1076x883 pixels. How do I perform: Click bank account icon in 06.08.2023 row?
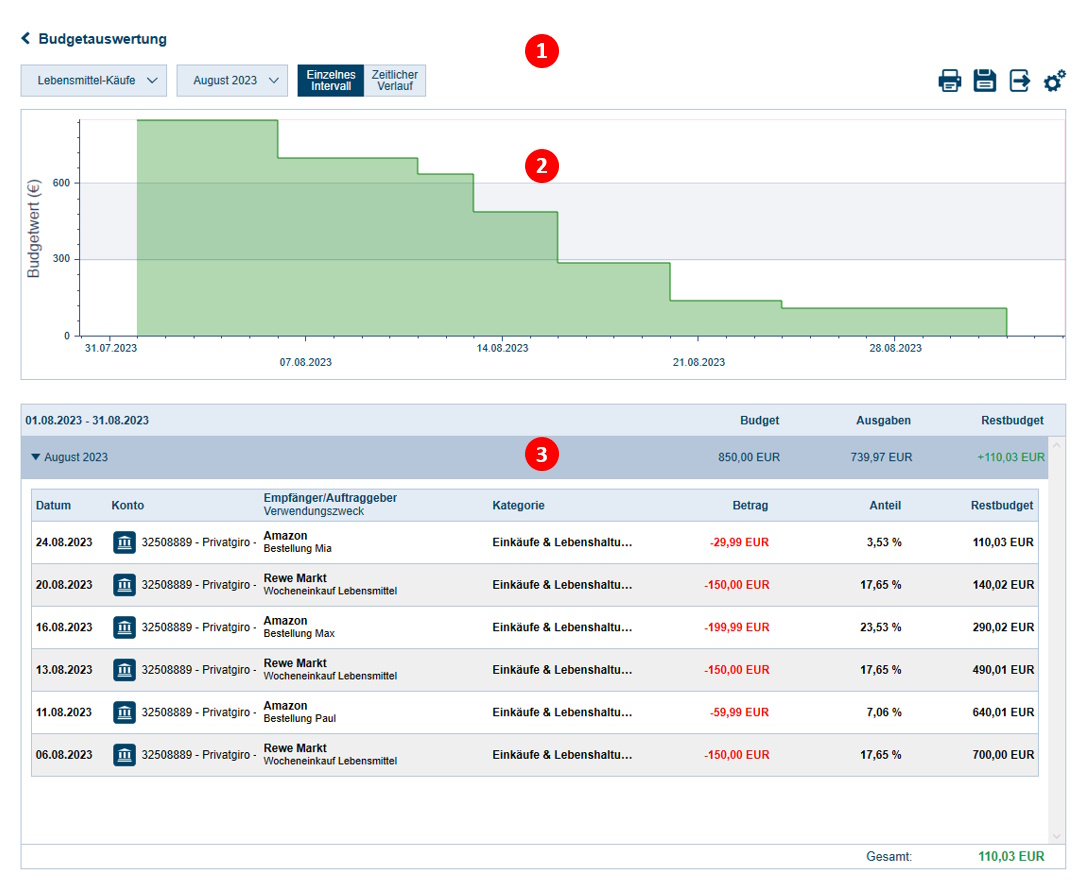pyautogui.click(x=124, y=755)
